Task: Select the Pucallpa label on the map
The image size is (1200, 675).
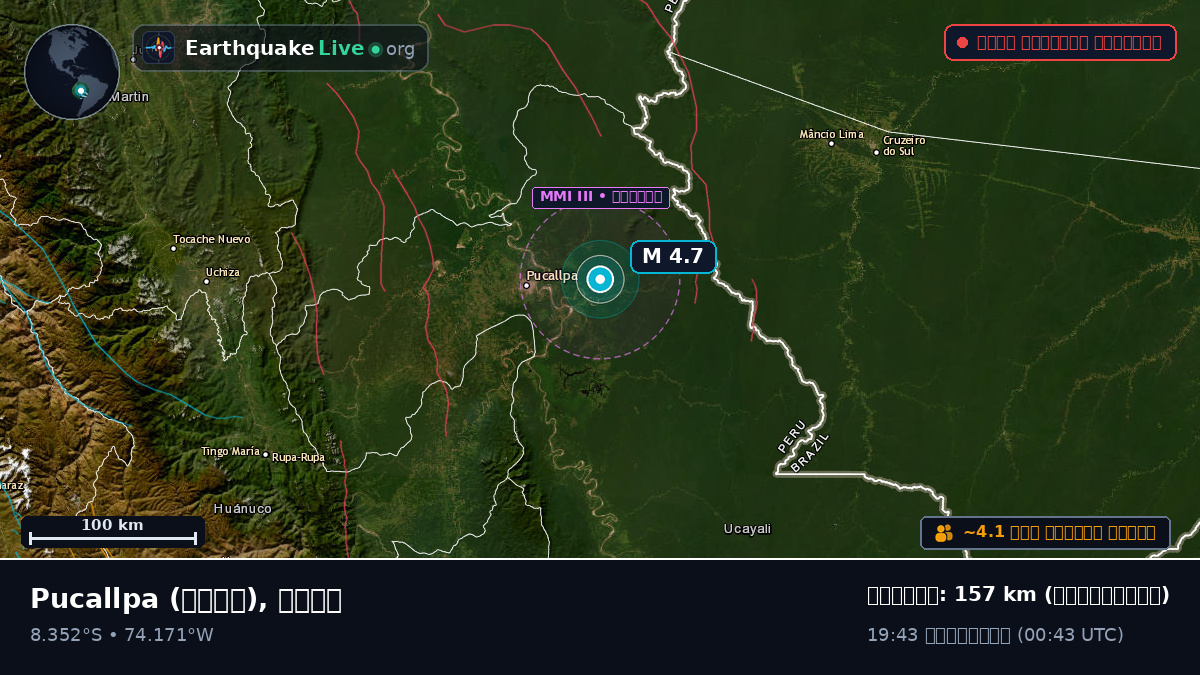Action: pyautogui.click(x=552, y=275)
